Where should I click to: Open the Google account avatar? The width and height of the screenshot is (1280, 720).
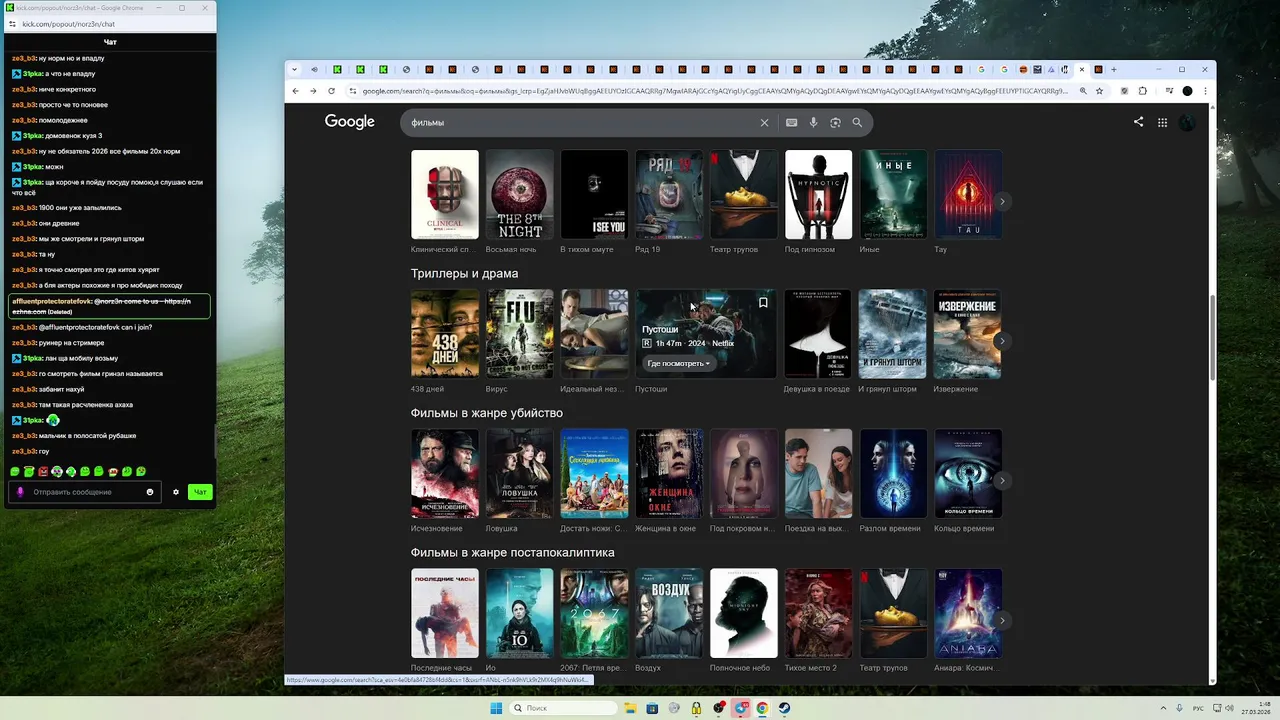[x=1187, y=122]
